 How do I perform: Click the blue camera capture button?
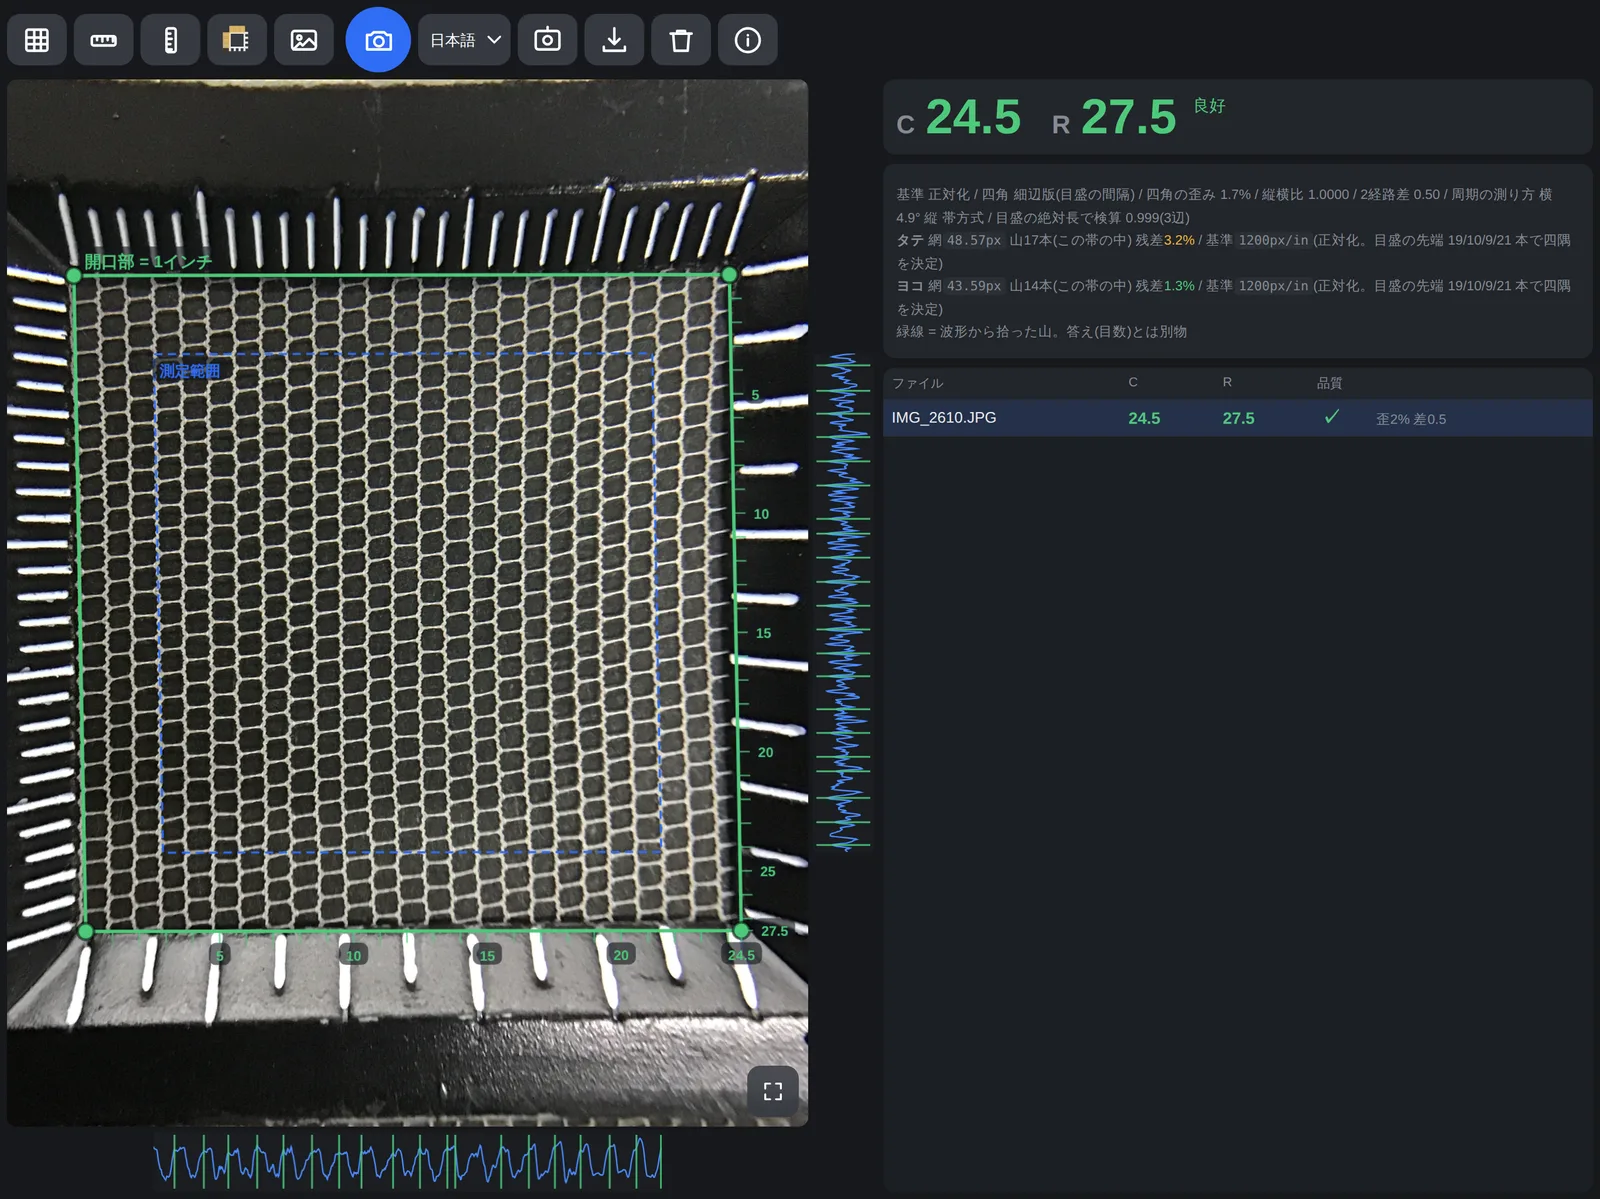coord(378,40)
